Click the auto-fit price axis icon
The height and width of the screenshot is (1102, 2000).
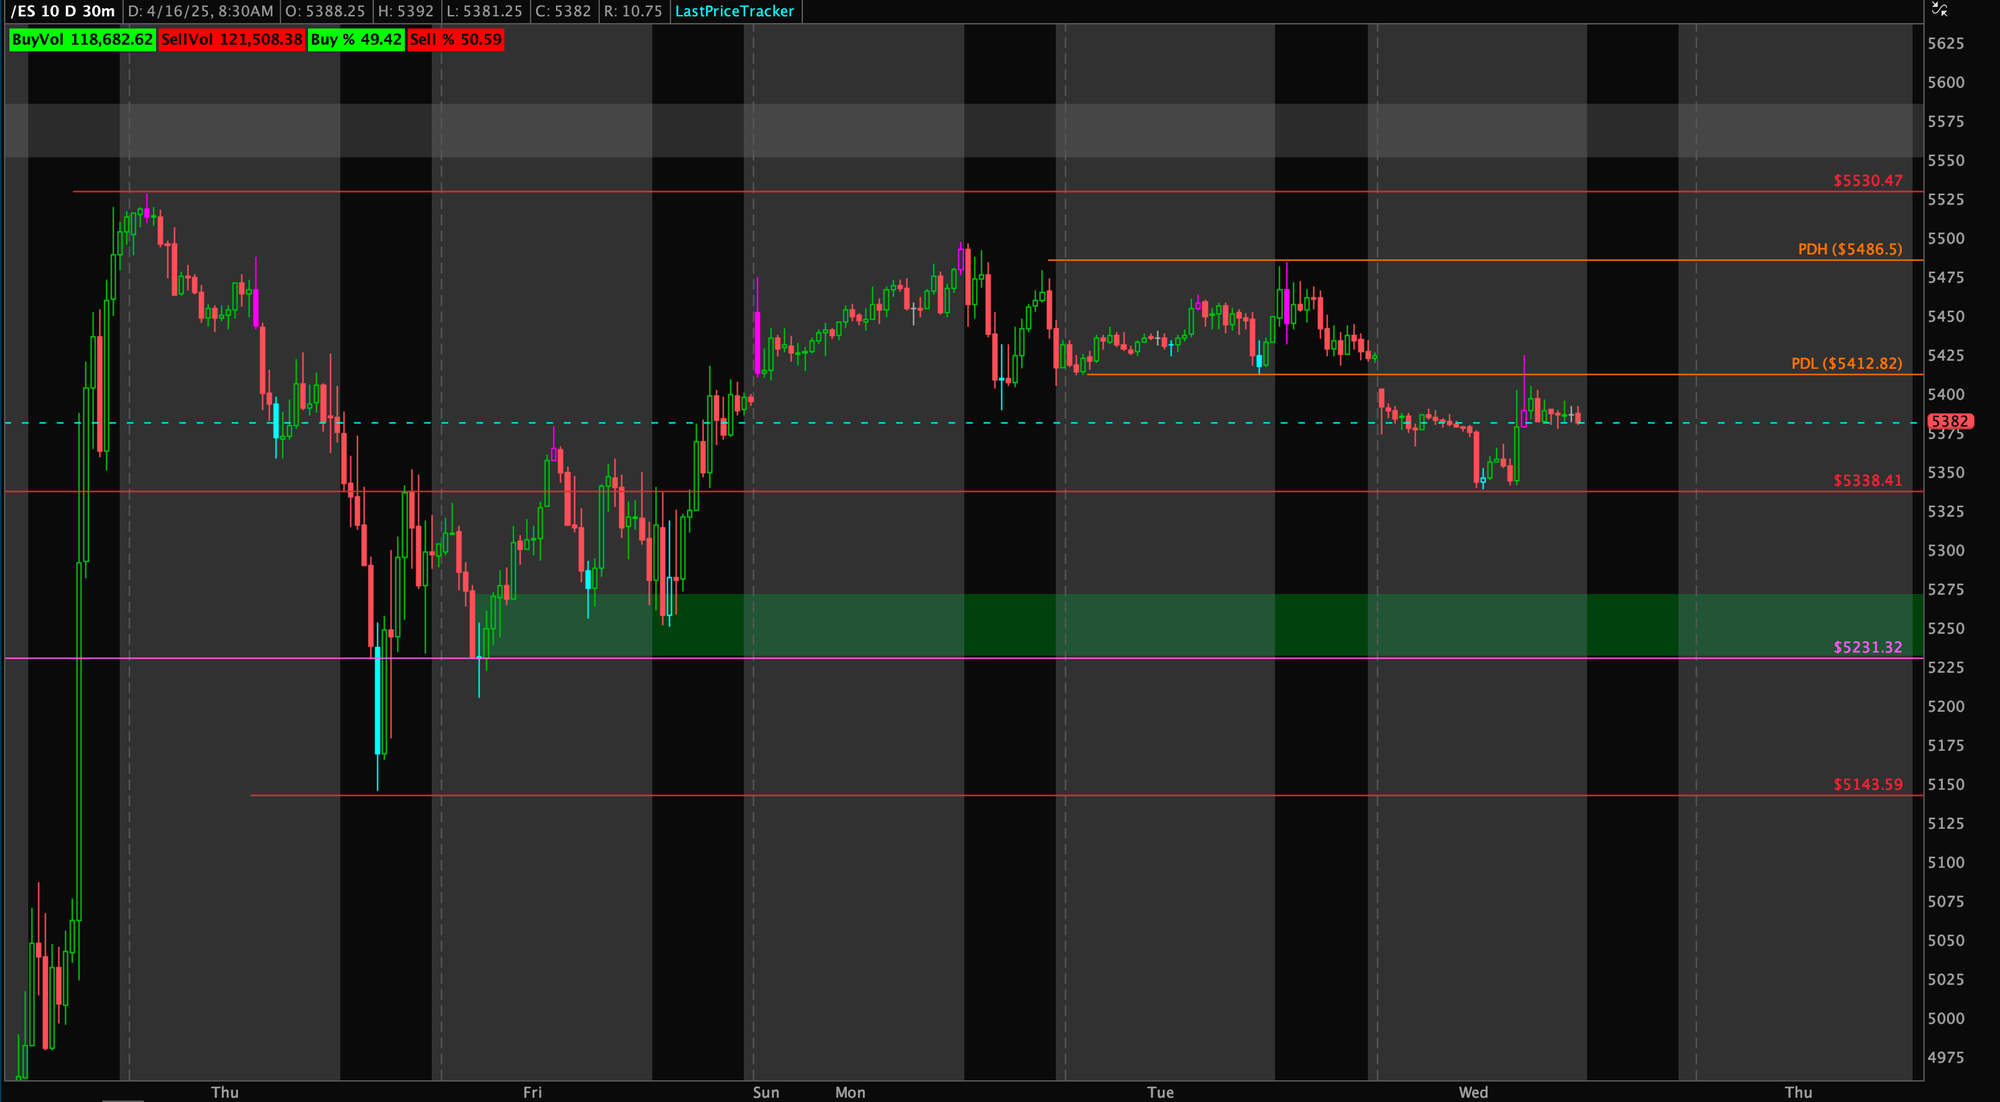(1939, 9)
